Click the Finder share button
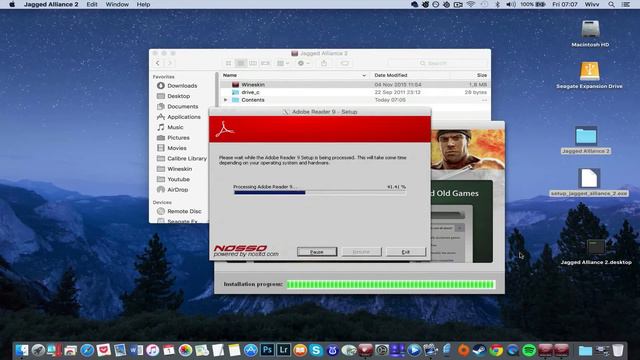The image size is (640, 360). point(324,63)
